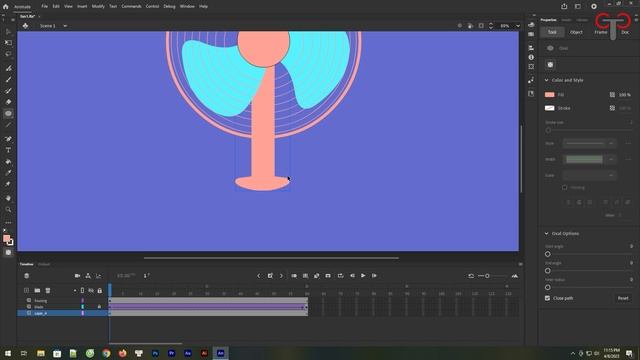The image size is (640, 360).
Task: Open the stage zoom percentage dropdown
Action: (x=518, y=26)
